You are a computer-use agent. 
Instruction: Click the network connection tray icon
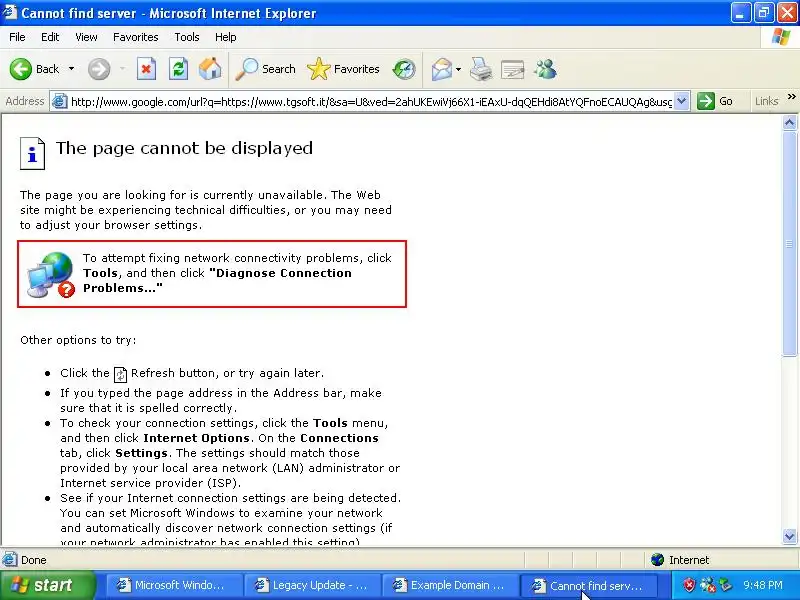[x=708, y=585]
